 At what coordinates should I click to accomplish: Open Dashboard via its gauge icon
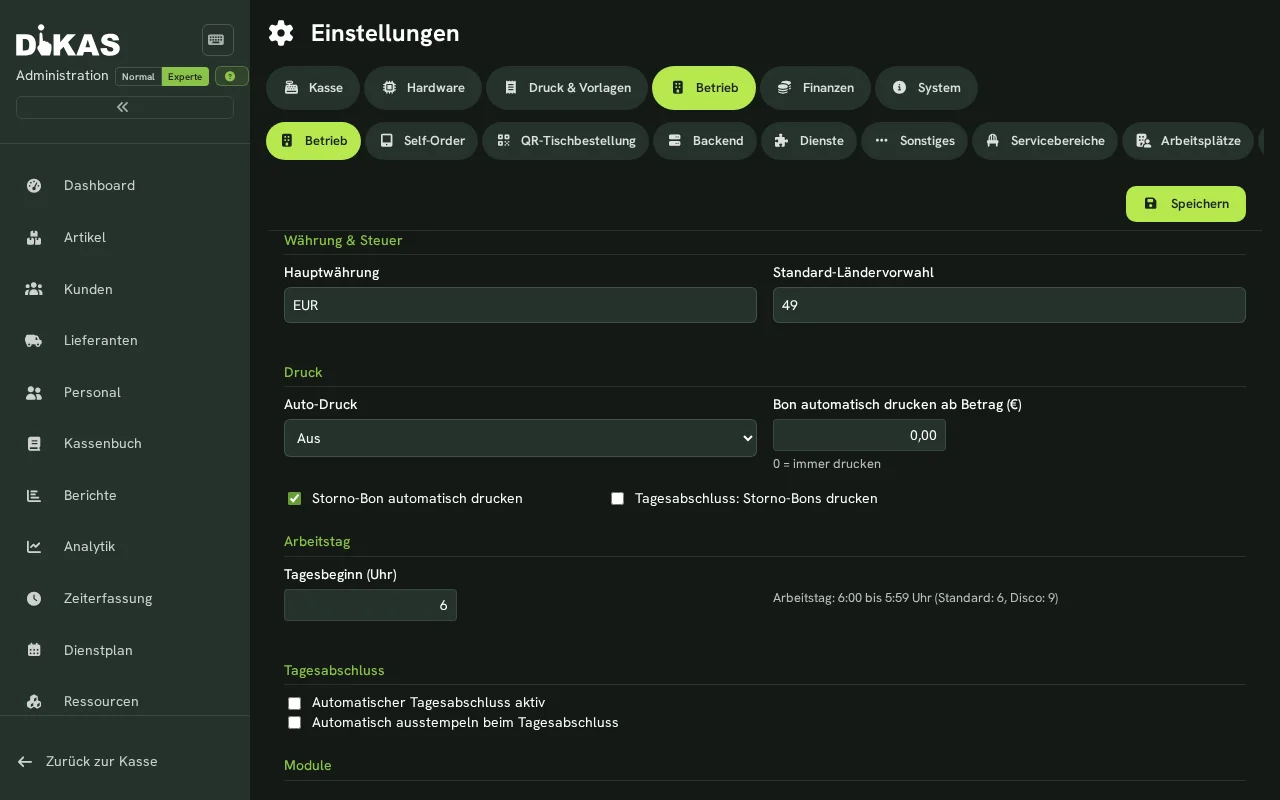[34, 185]
